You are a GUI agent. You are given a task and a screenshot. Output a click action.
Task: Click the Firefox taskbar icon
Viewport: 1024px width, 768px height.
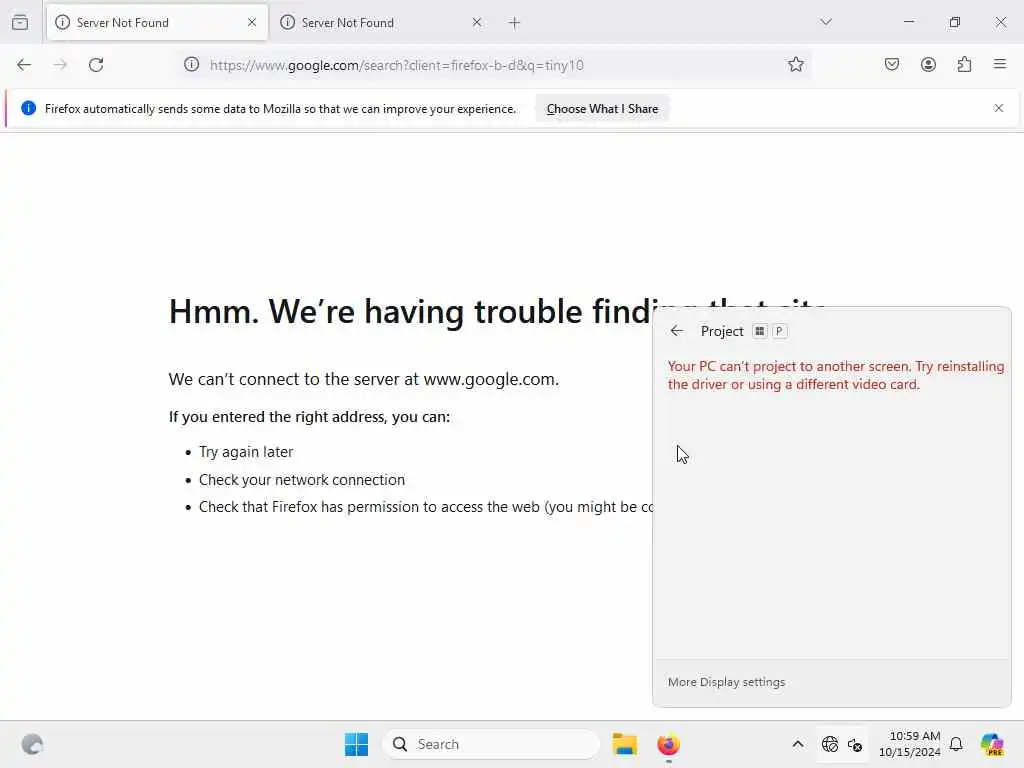668,744
